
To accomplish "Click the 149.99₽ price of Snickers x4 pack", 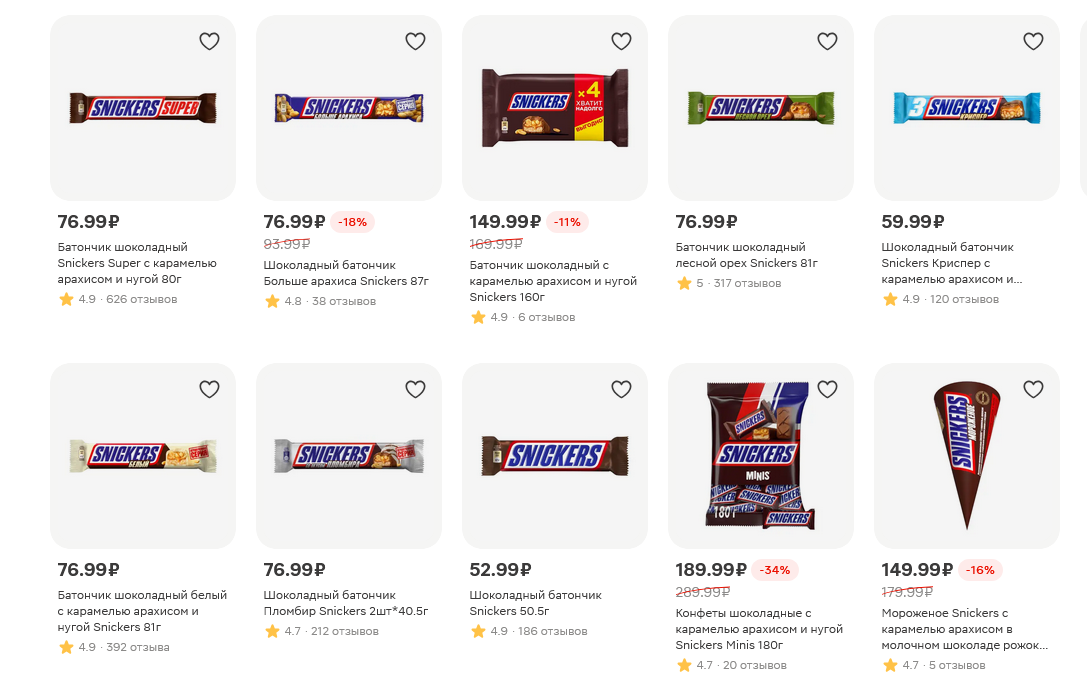I will [505, 222].
